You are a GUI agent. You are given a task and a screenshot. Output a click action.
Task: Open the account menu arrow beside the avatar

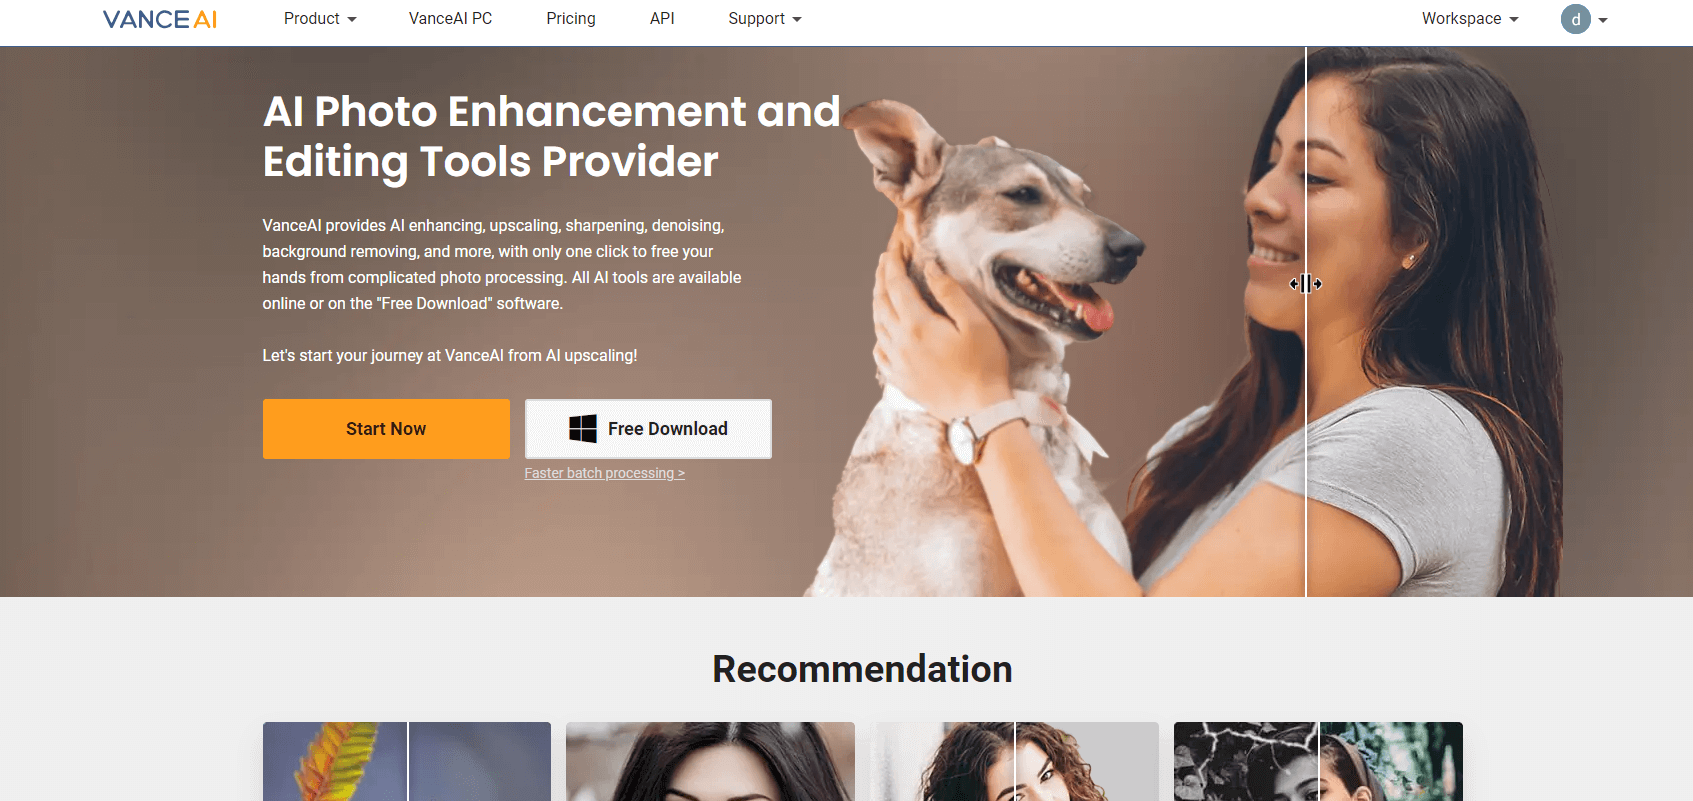point(1603,20)
